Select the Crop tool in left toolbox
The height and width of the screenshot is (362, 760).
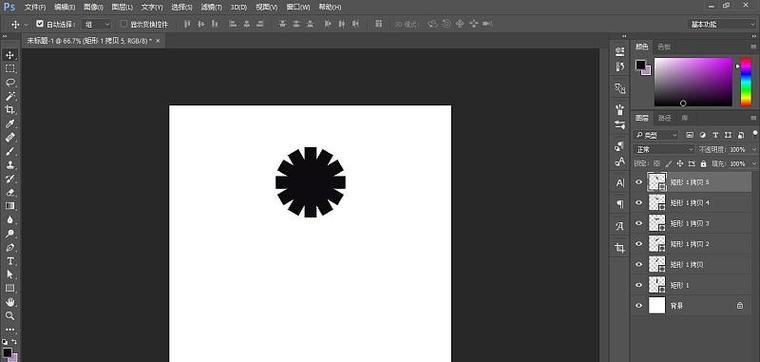tap(10, 110)
